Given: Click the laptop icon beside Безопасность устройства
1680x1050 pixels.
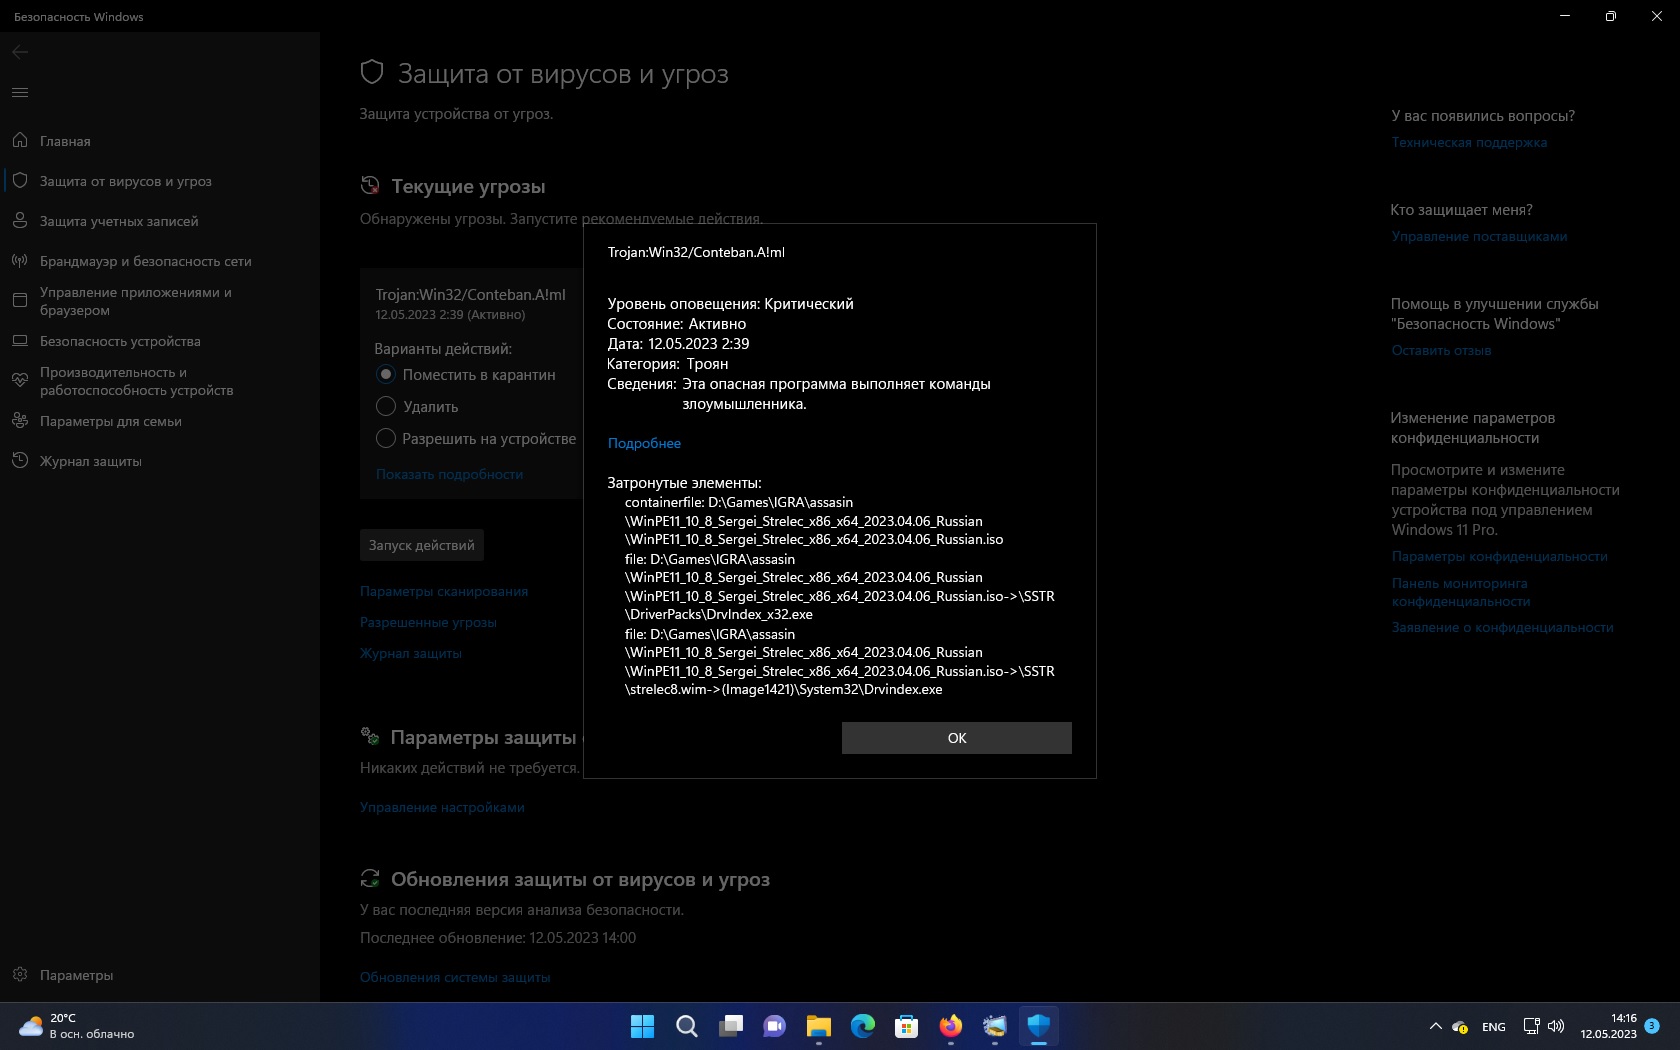Looking at the screenshot, I should point(20,340).
